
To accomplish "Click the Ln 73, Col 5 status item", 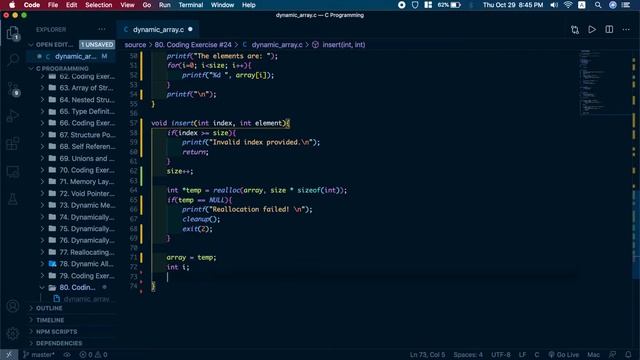I will (x=427, y=354).
